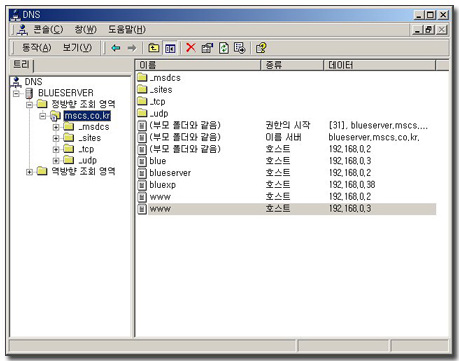Image resolution: width=459 pixels, height=361 pixels.
Task: Click the record icon of bluexp host
Action: [x=142, y=185]
